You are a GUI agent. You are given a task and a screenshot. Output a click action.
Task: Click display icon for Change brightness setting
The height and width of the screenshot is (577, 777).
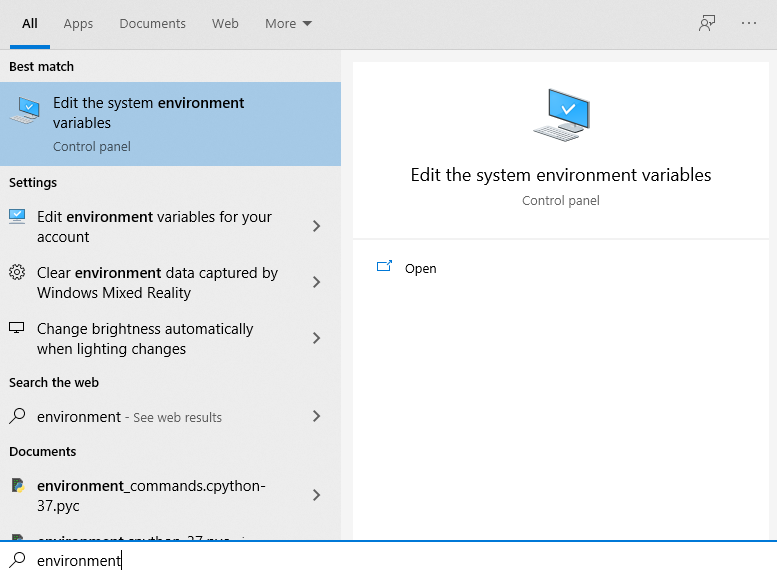(17, 328)
